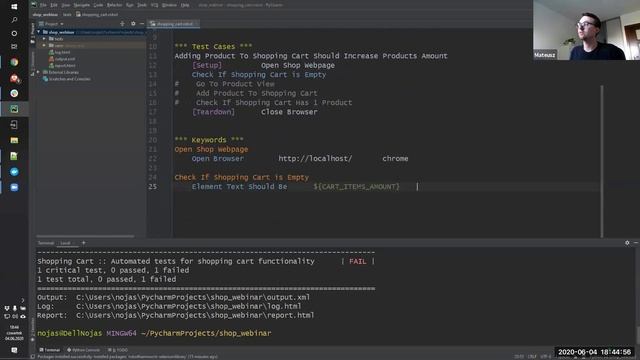
Task: Hide the Terminal panel with minus icon
Action: 636,243
